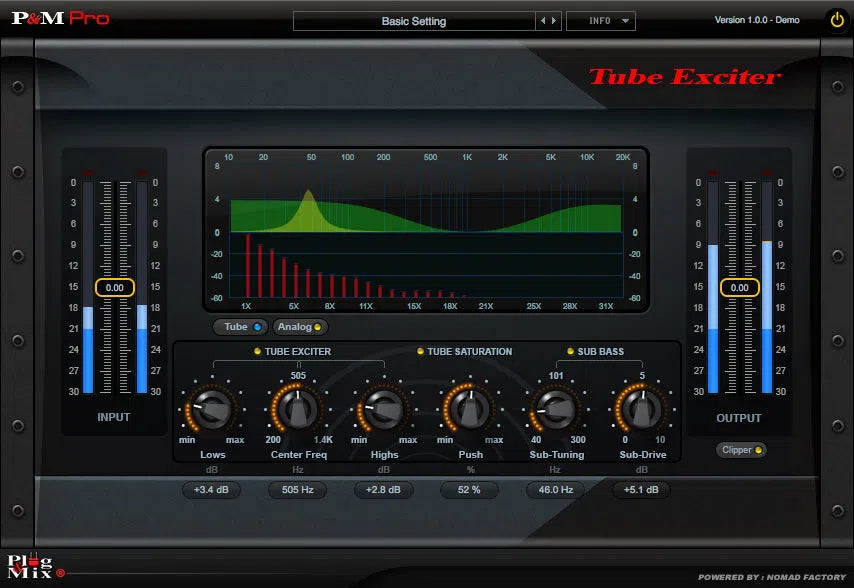
Task: Click the Sub-Drive knob
Action: [x=641, y=409]
